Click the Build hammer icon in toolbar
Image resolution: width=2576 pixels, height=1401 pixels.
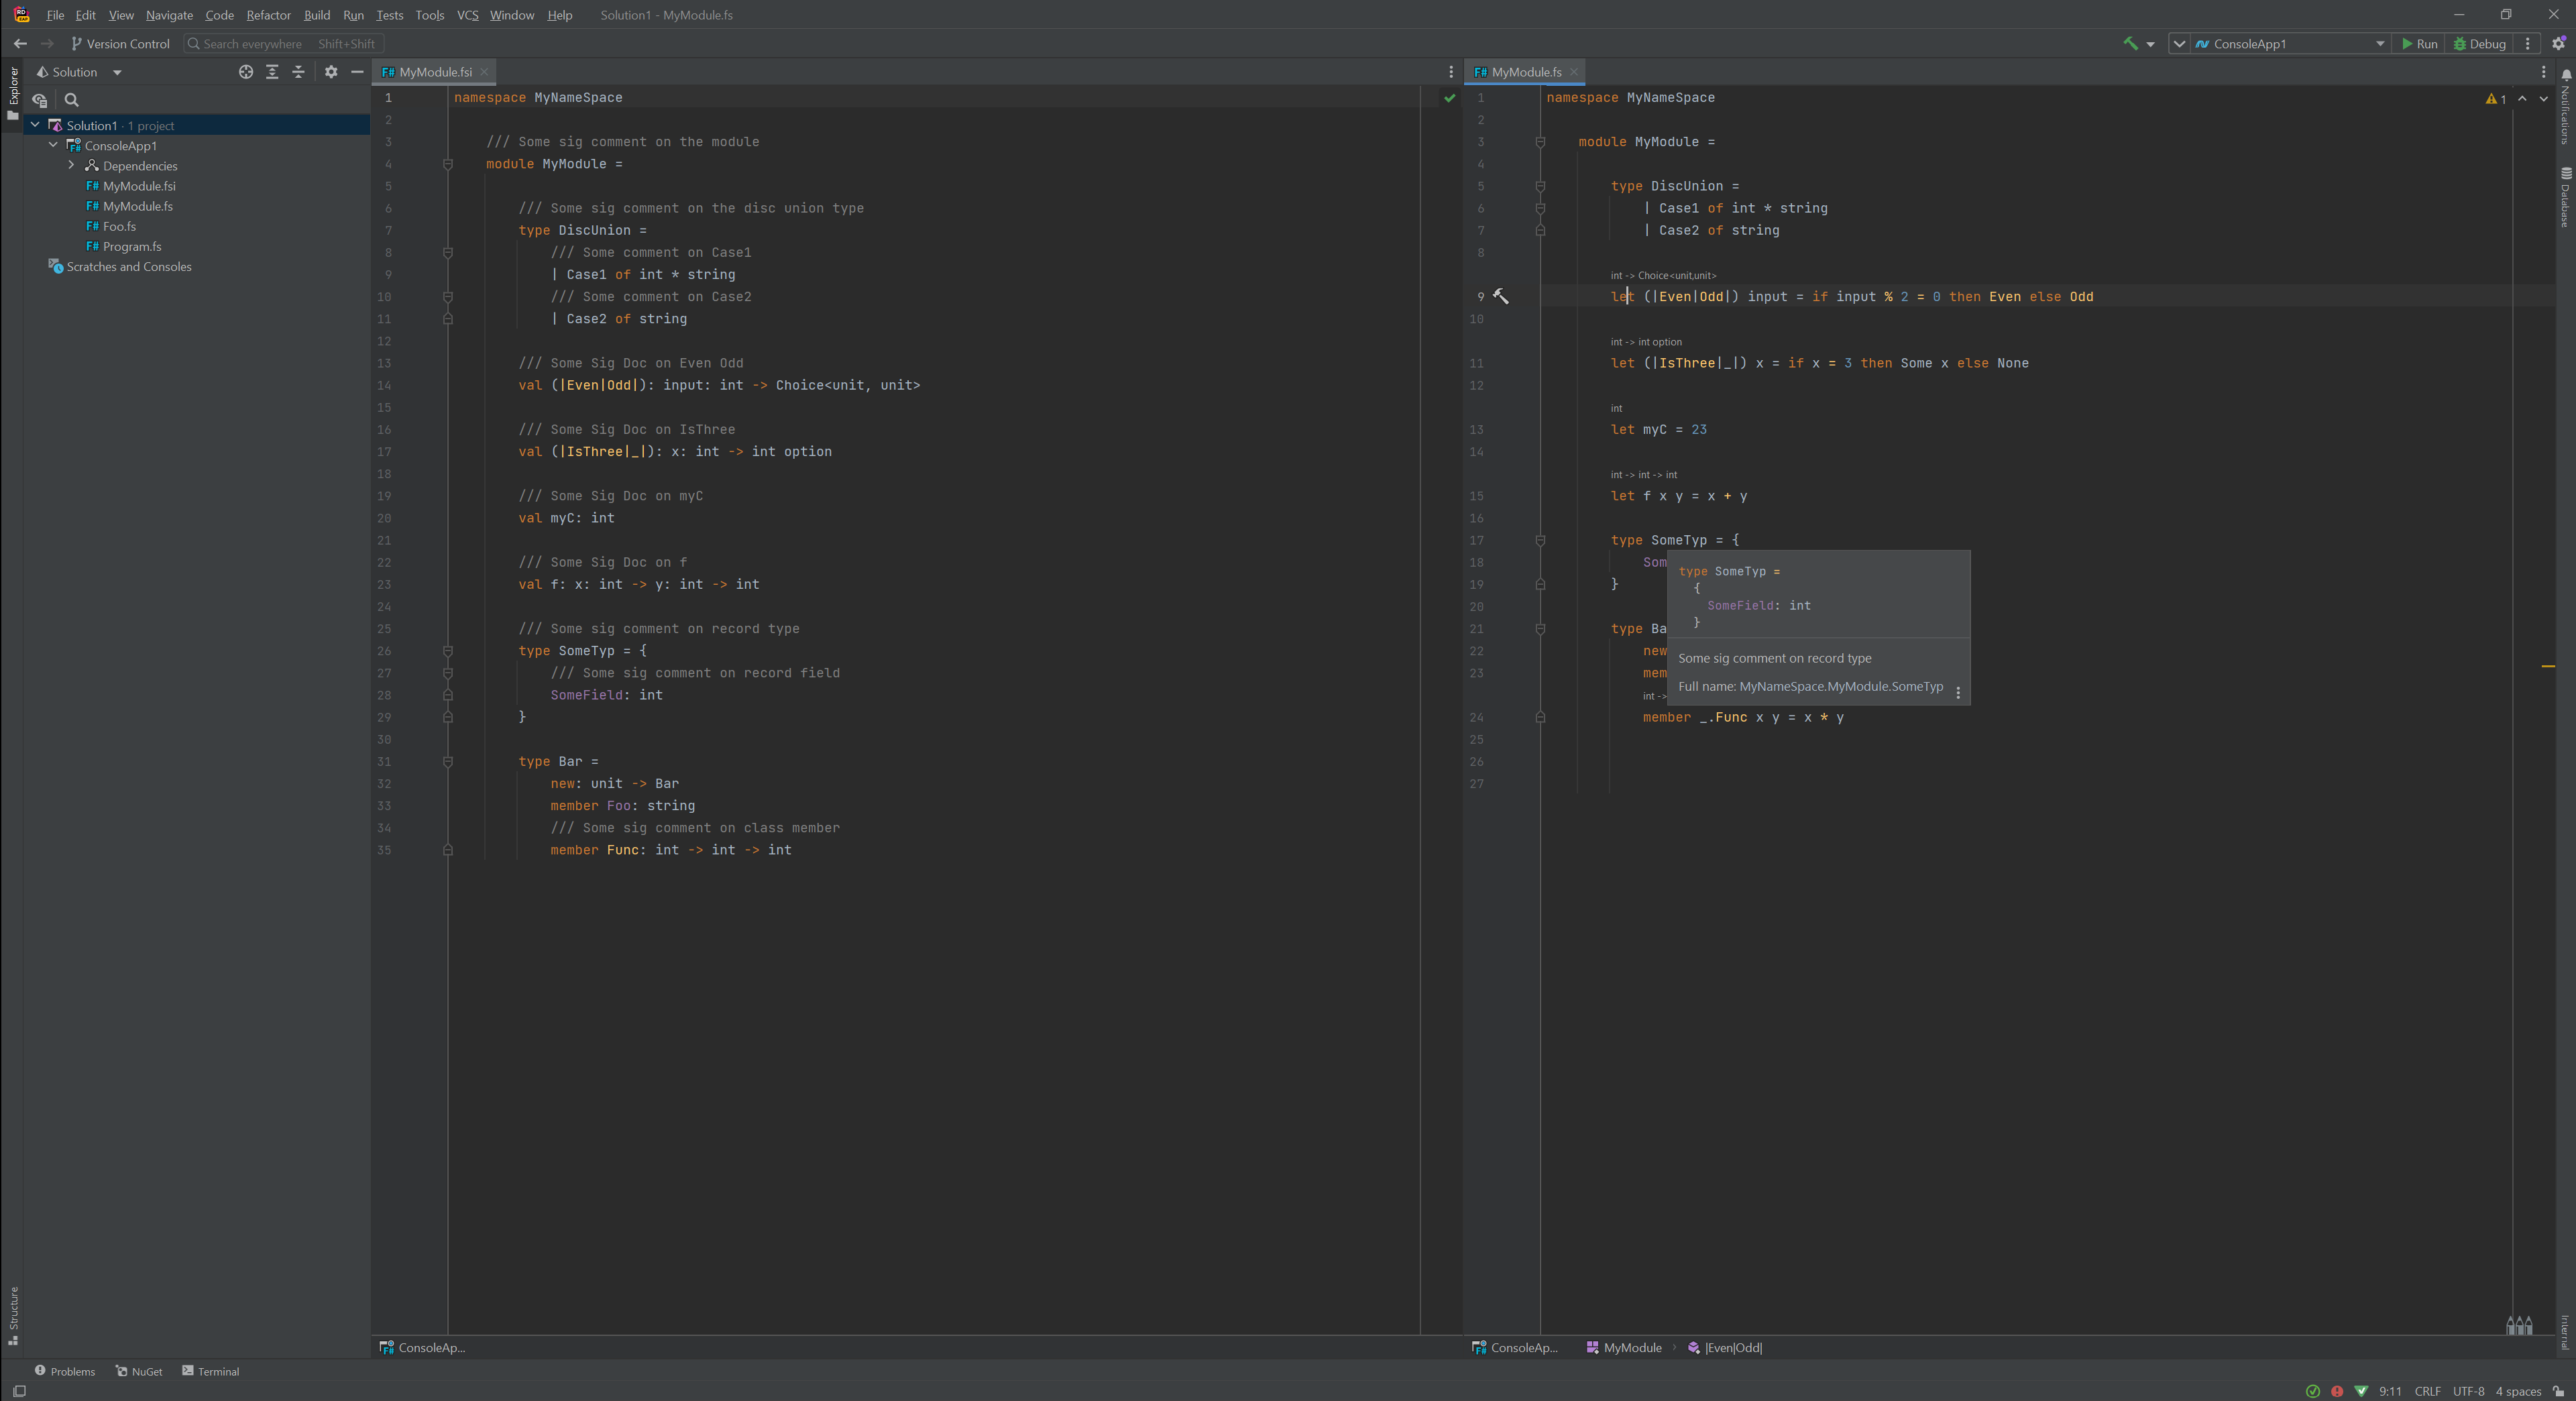click(x=2130, y=43)
